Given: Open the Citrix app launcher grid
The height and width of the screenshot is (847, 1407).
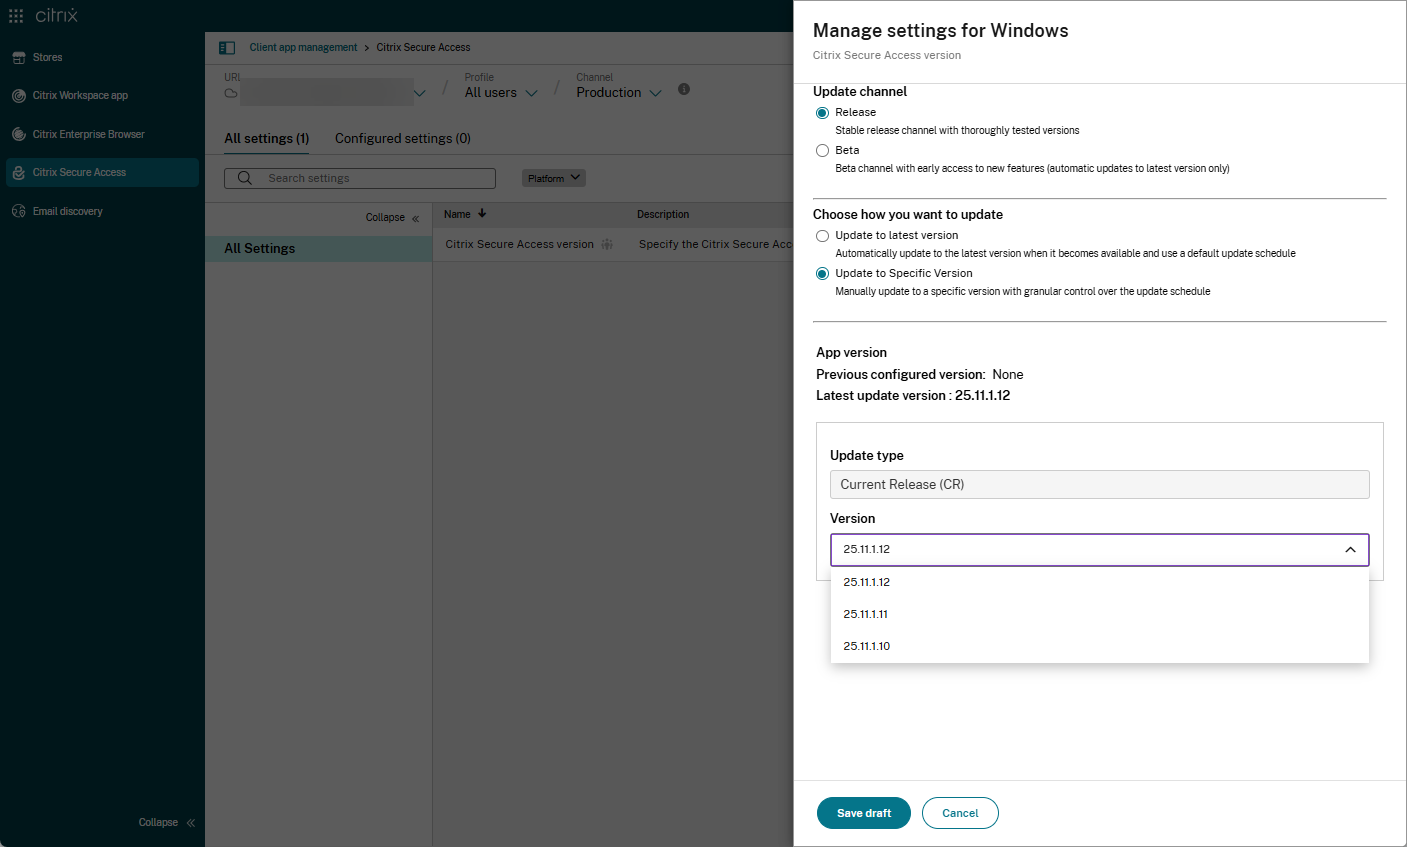Looking at the screenshot, I should [16, 16].
